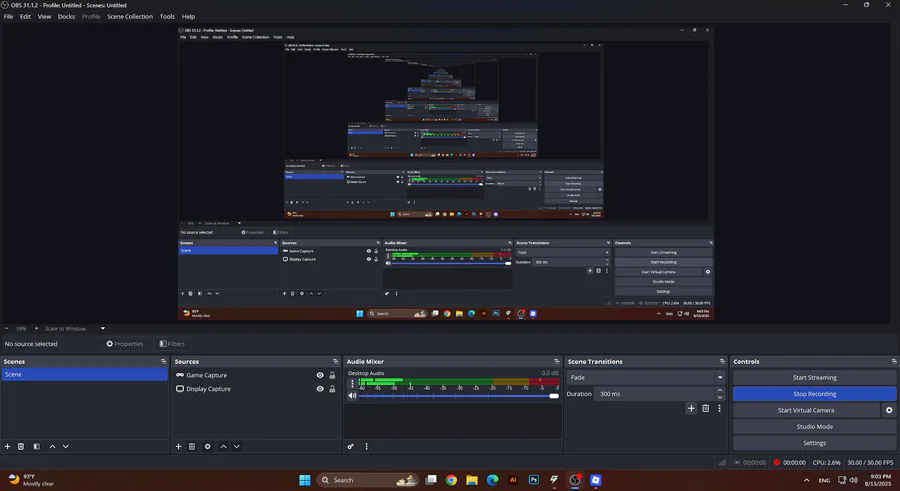Toggle lock on Display Capture source
This screenshot has height=491, width=900.
click(332, 389)
